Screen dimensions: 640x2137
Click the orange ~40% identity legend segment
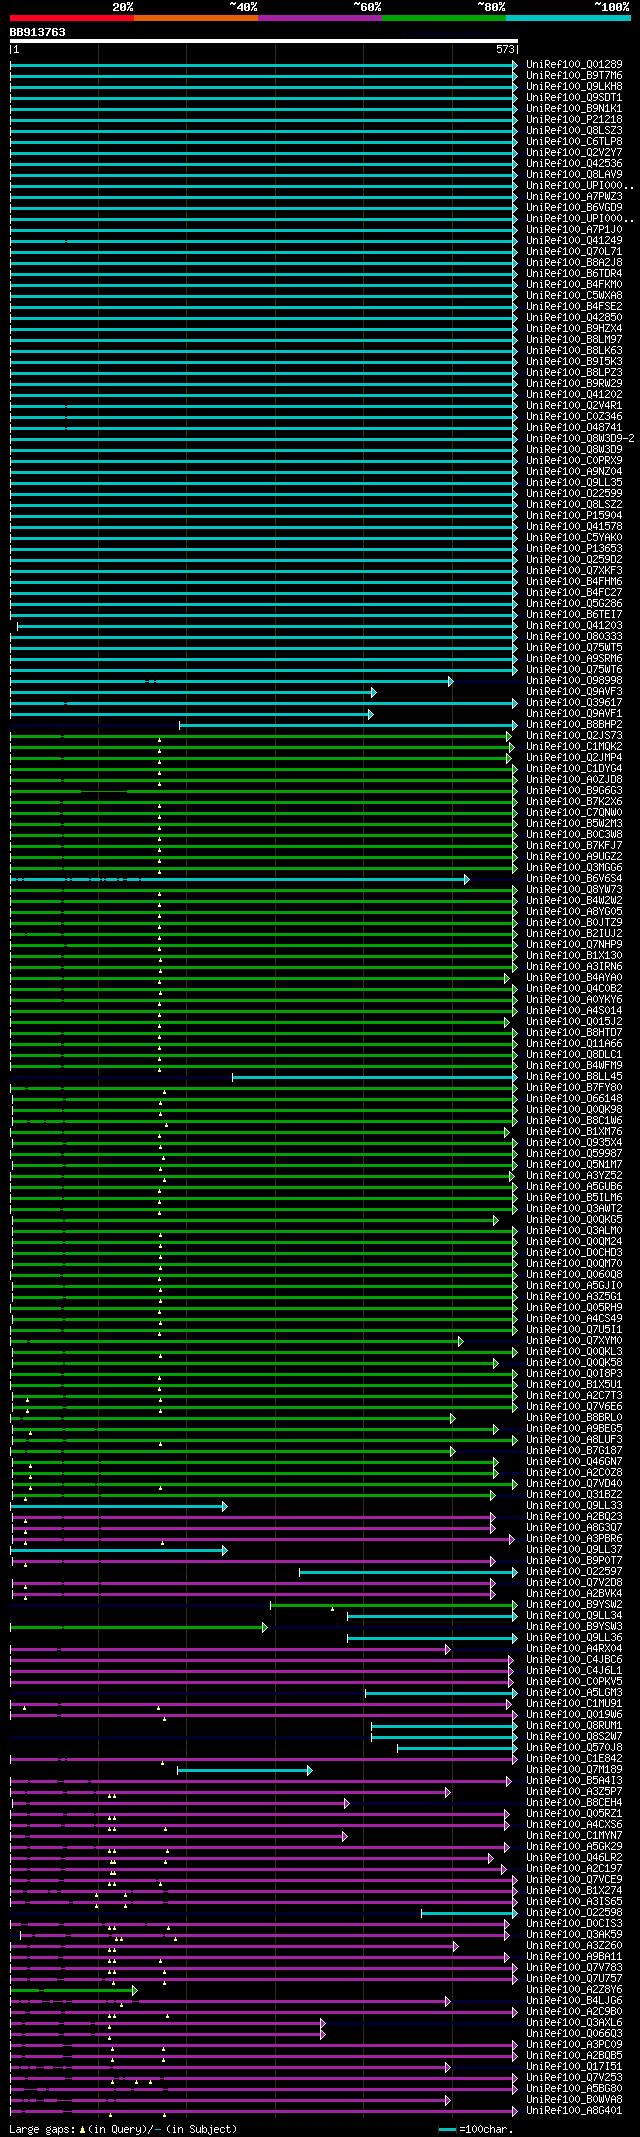coord(196,18)
